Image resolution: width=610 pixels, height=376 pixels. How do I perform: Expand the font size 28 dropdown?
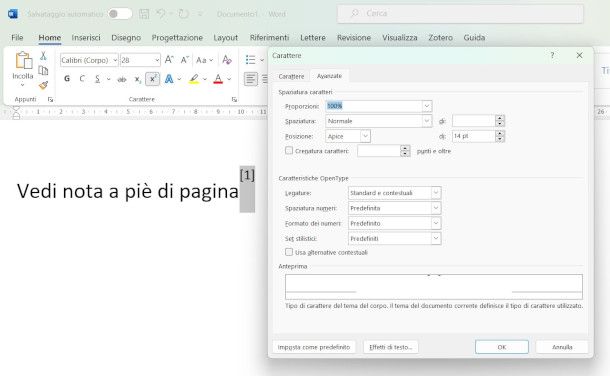157,60
